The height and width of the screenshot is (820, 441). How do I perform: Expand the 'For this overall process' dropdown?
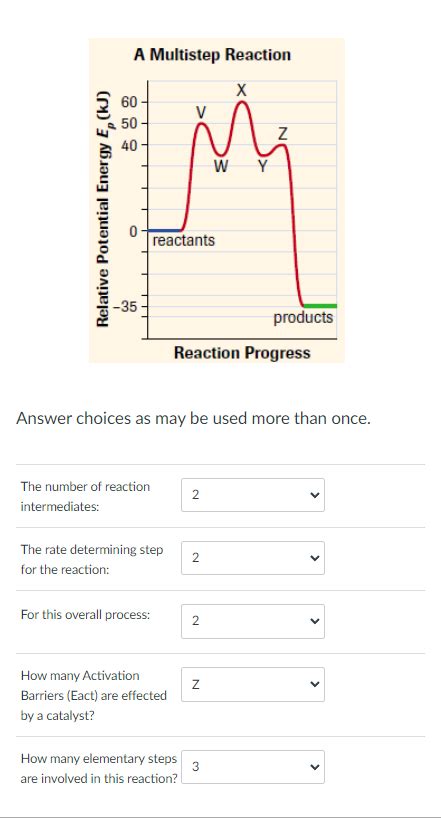point(253,621)
